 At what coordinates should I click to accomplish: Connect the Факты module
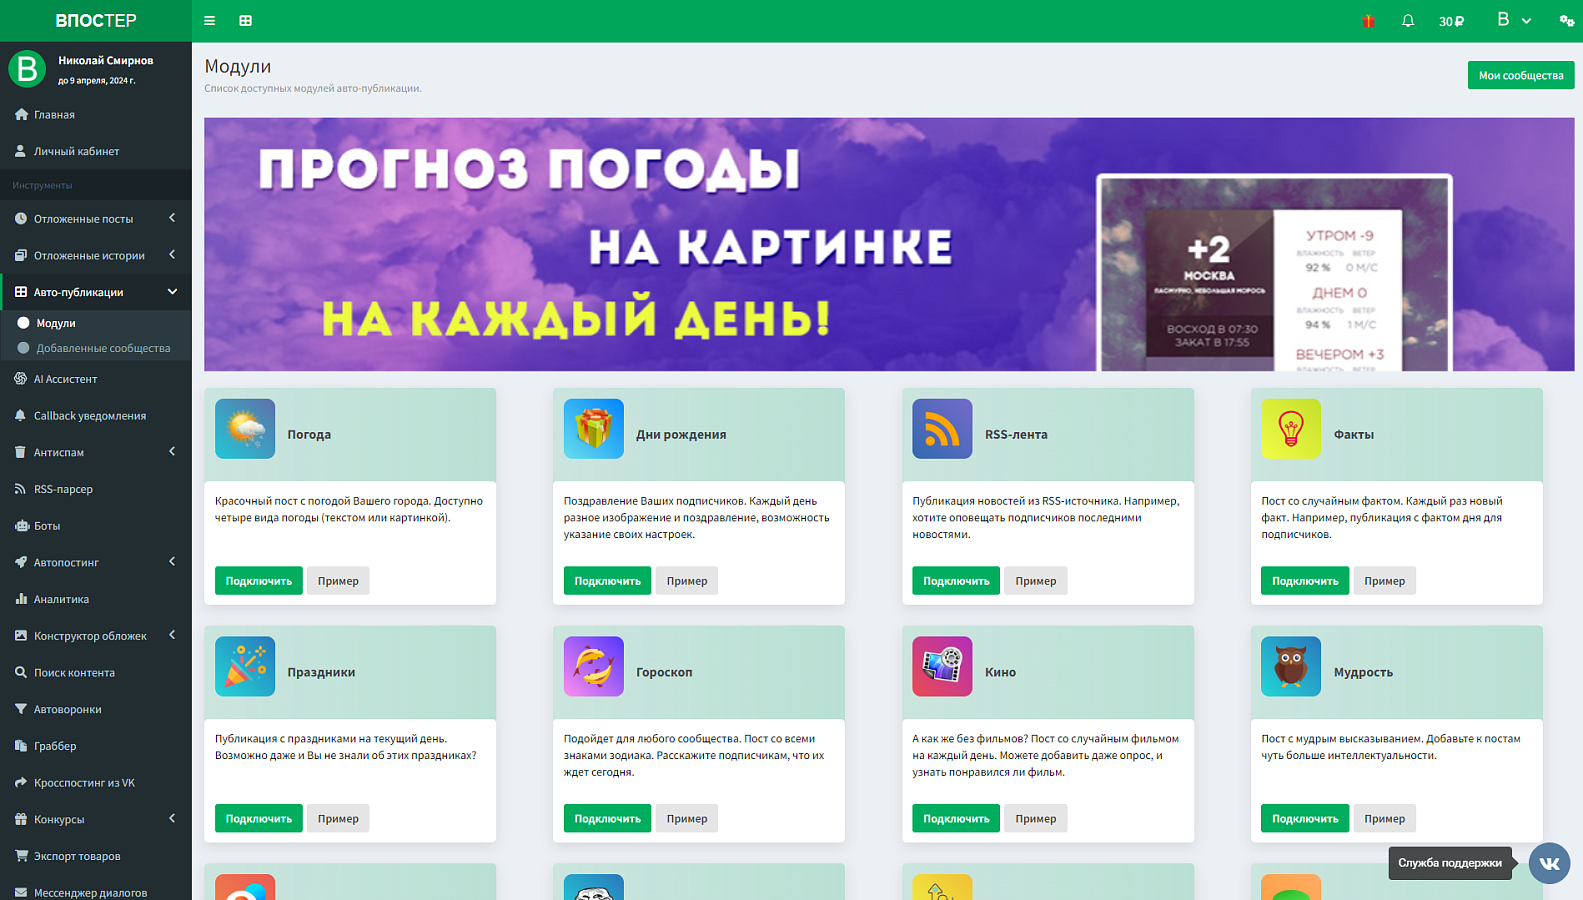[1305, 581]
